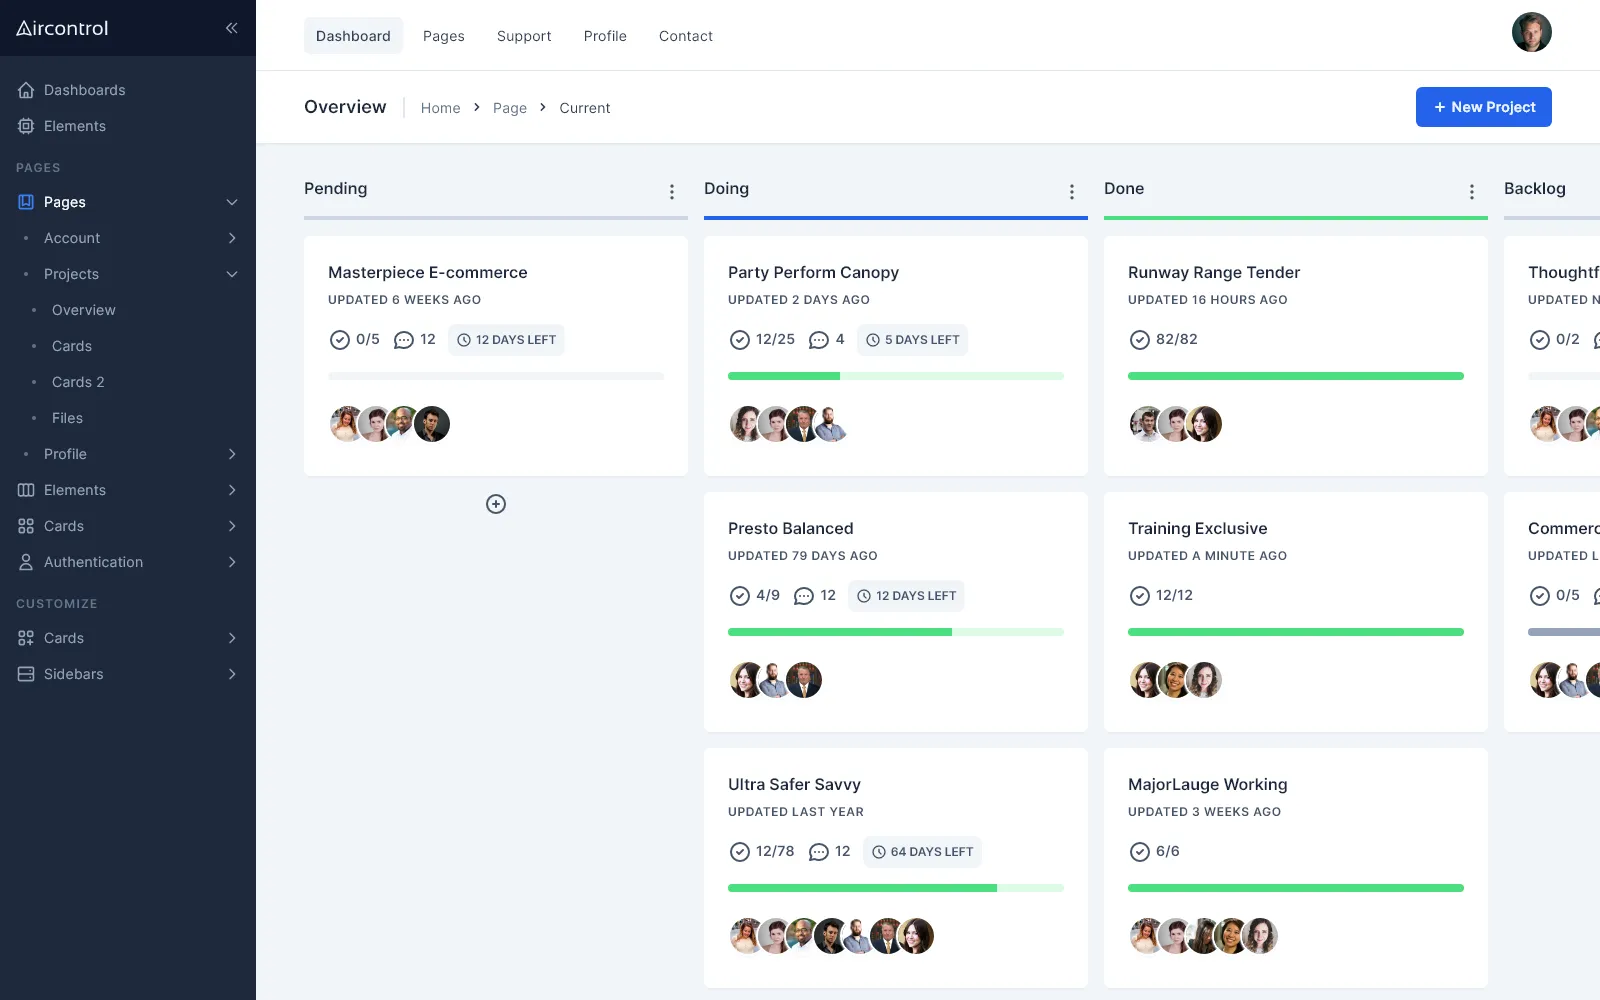Open Pending column kebab menu
The image size is (1600, 1000).
coord(672,192)
